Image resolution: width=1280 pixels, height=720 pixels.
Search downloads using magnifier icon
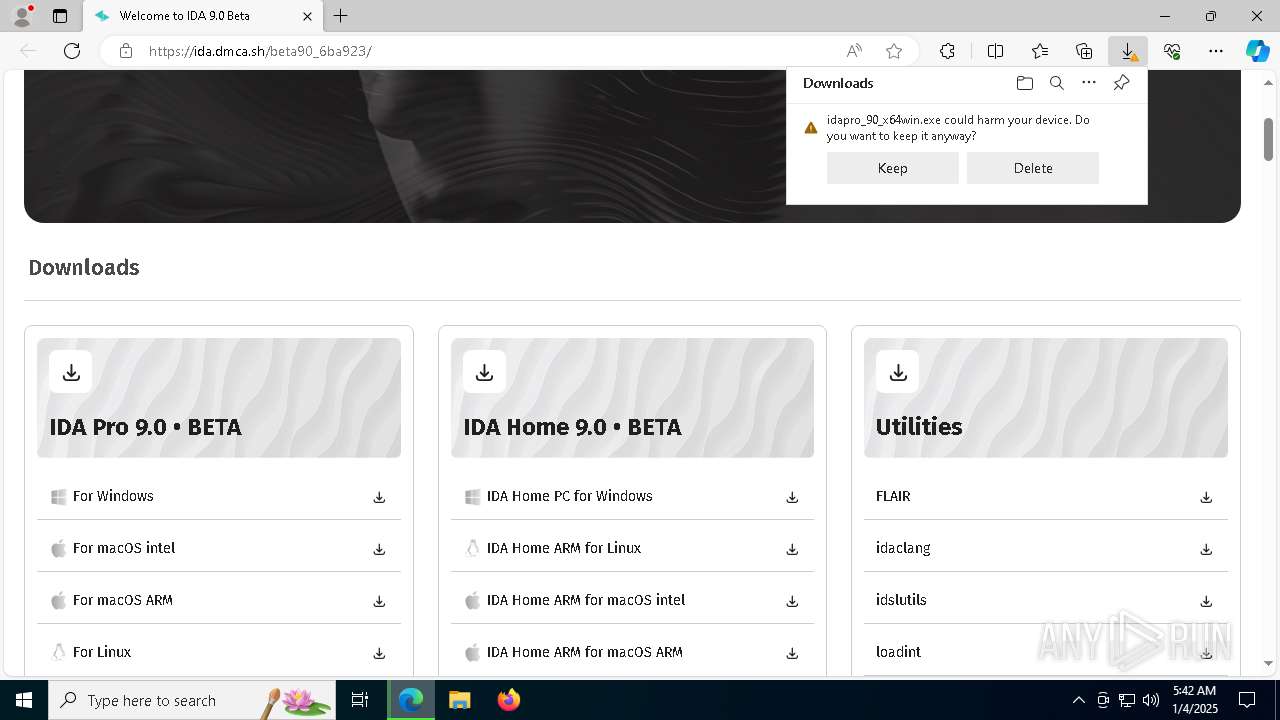1057,83
